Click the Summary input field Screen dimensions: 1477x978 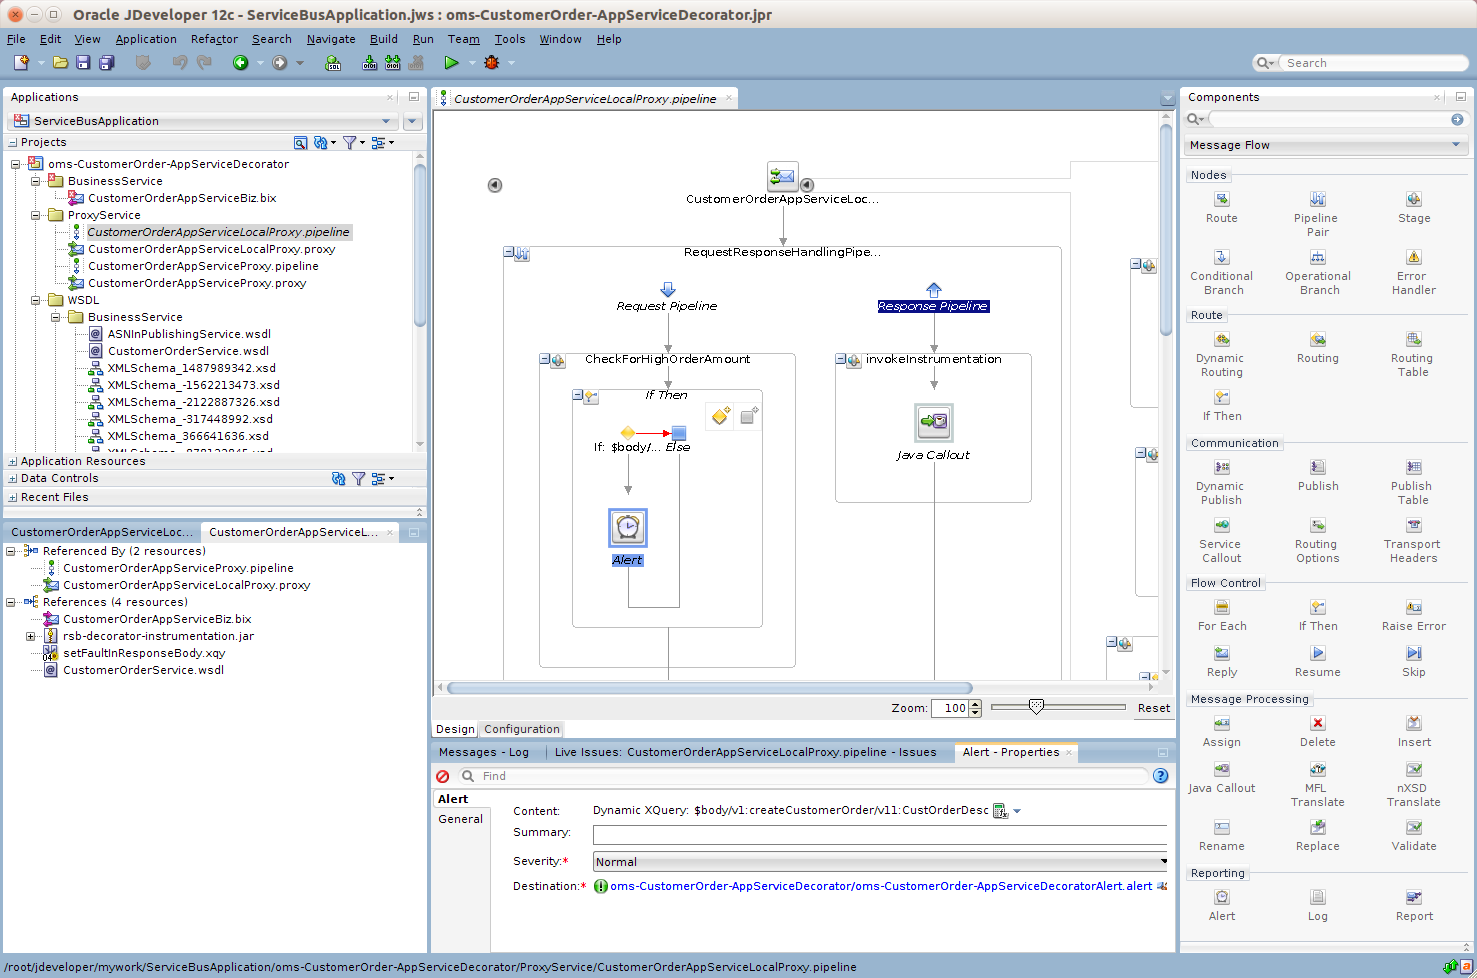tap(880, 835)
